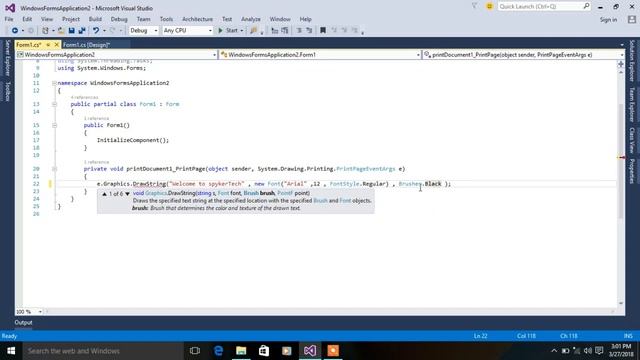The width and height of the screenshot is (640, 360).
Task: Click the split editor handle above the scrollbar
Action: coord(621,64)
